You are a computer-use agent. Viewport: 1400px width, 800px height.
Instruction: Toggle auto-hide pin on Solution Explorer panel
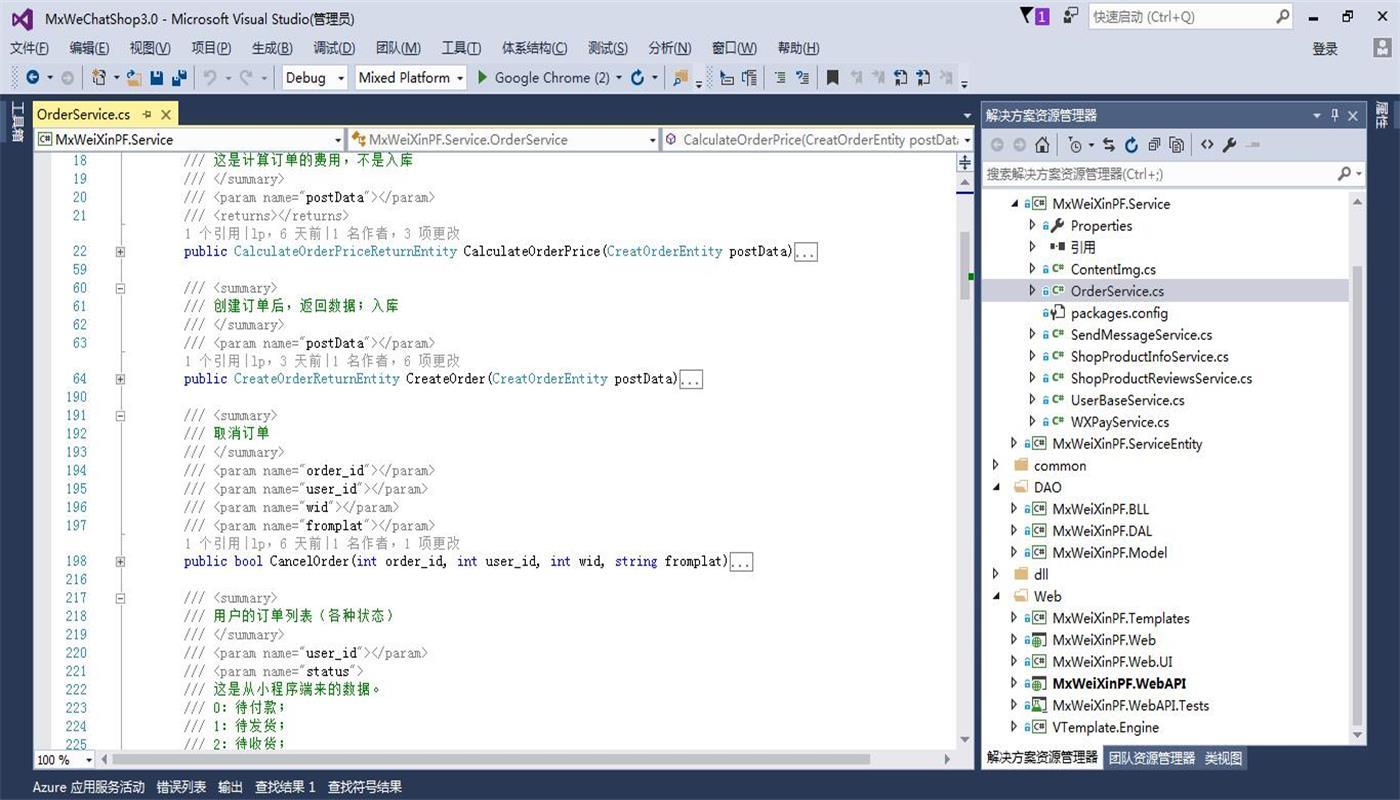coord(1335,115)
